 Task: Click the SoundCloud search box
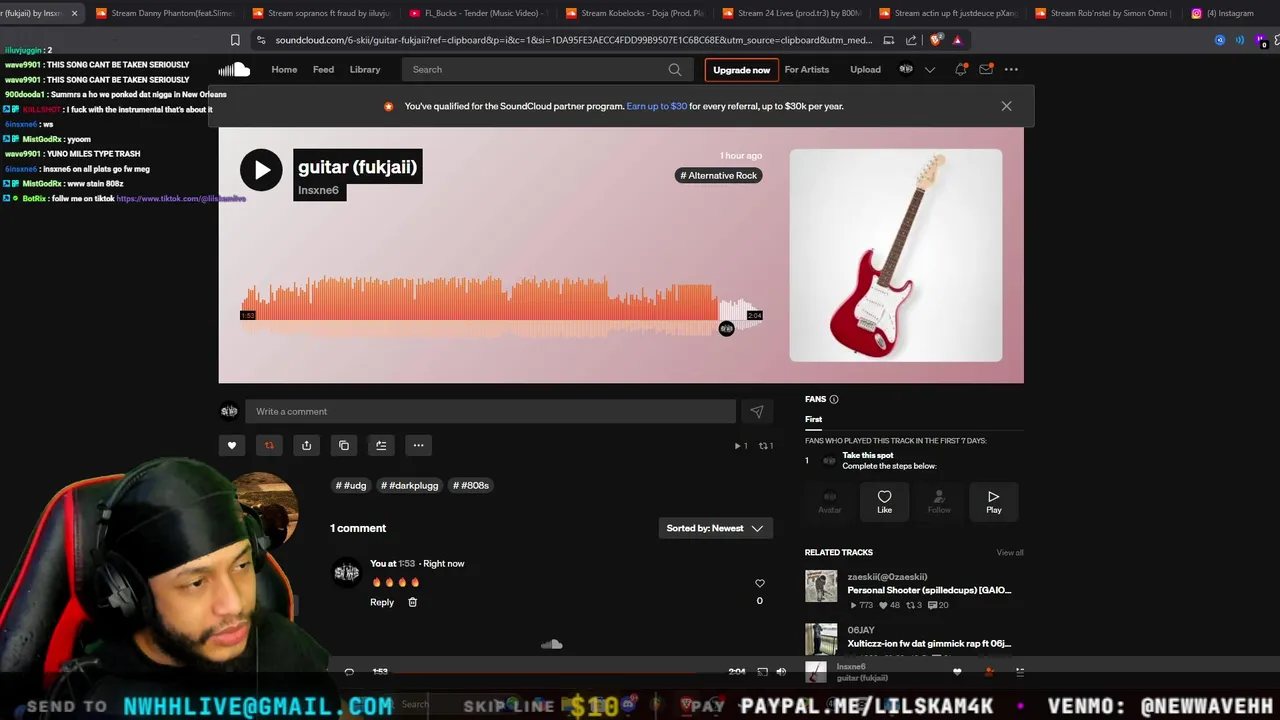point(547,69)
